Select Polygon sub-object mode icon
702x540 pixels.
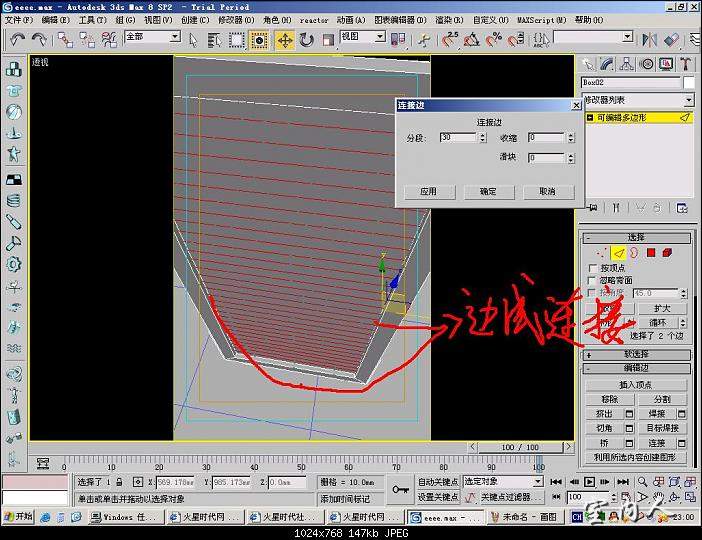click(x=650, y=253)
